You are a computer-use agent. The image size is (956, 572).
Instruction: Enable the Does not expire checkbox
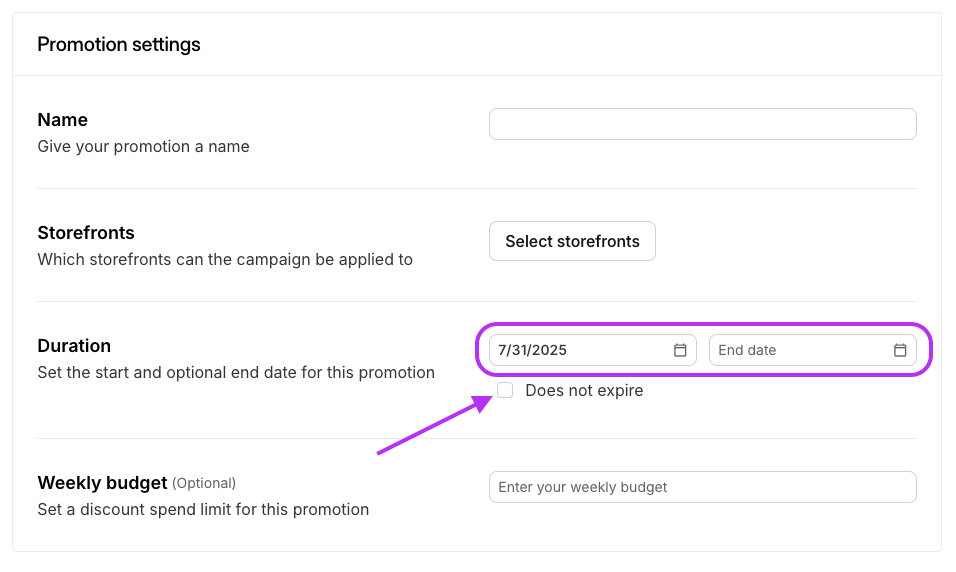click(x=505, y=390)
